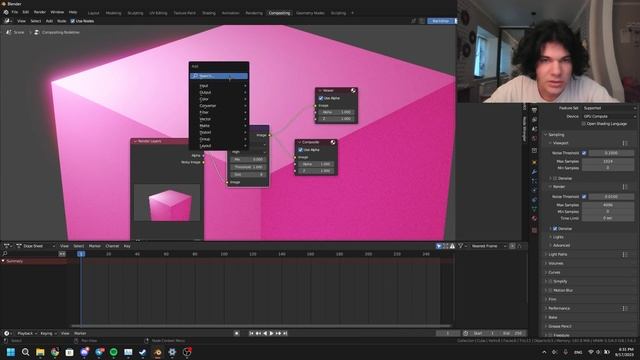640x360 pixels.
Task: Toggle Viewport Denoise checkbox
Action: [555, 178]
